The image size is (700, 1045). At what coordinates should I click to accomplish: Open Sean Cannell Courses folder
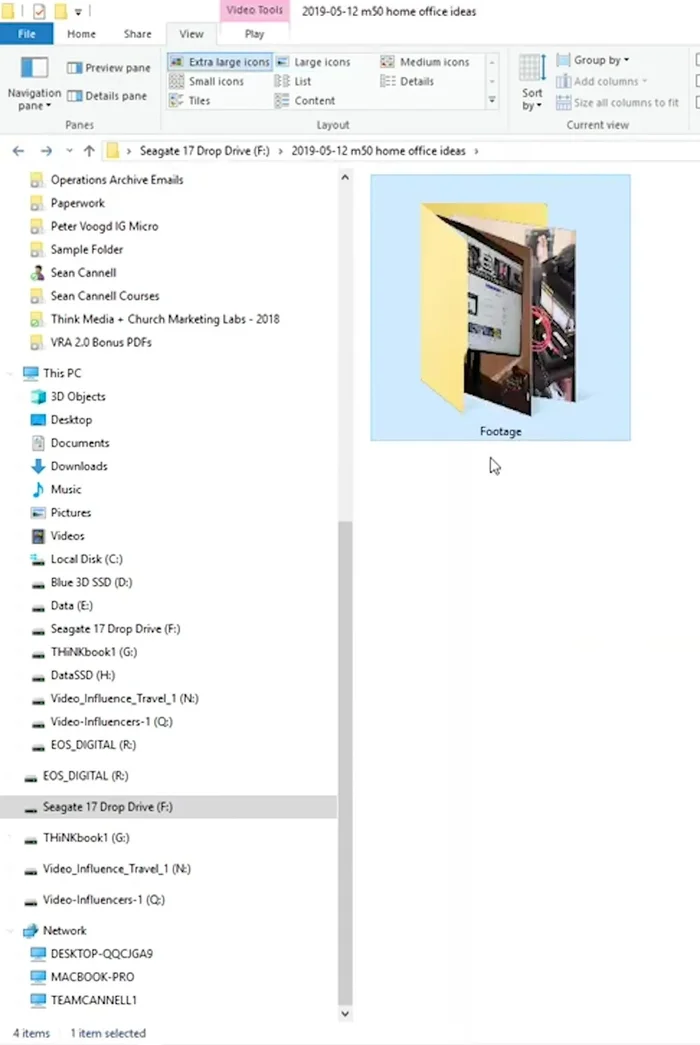[105, 296]
